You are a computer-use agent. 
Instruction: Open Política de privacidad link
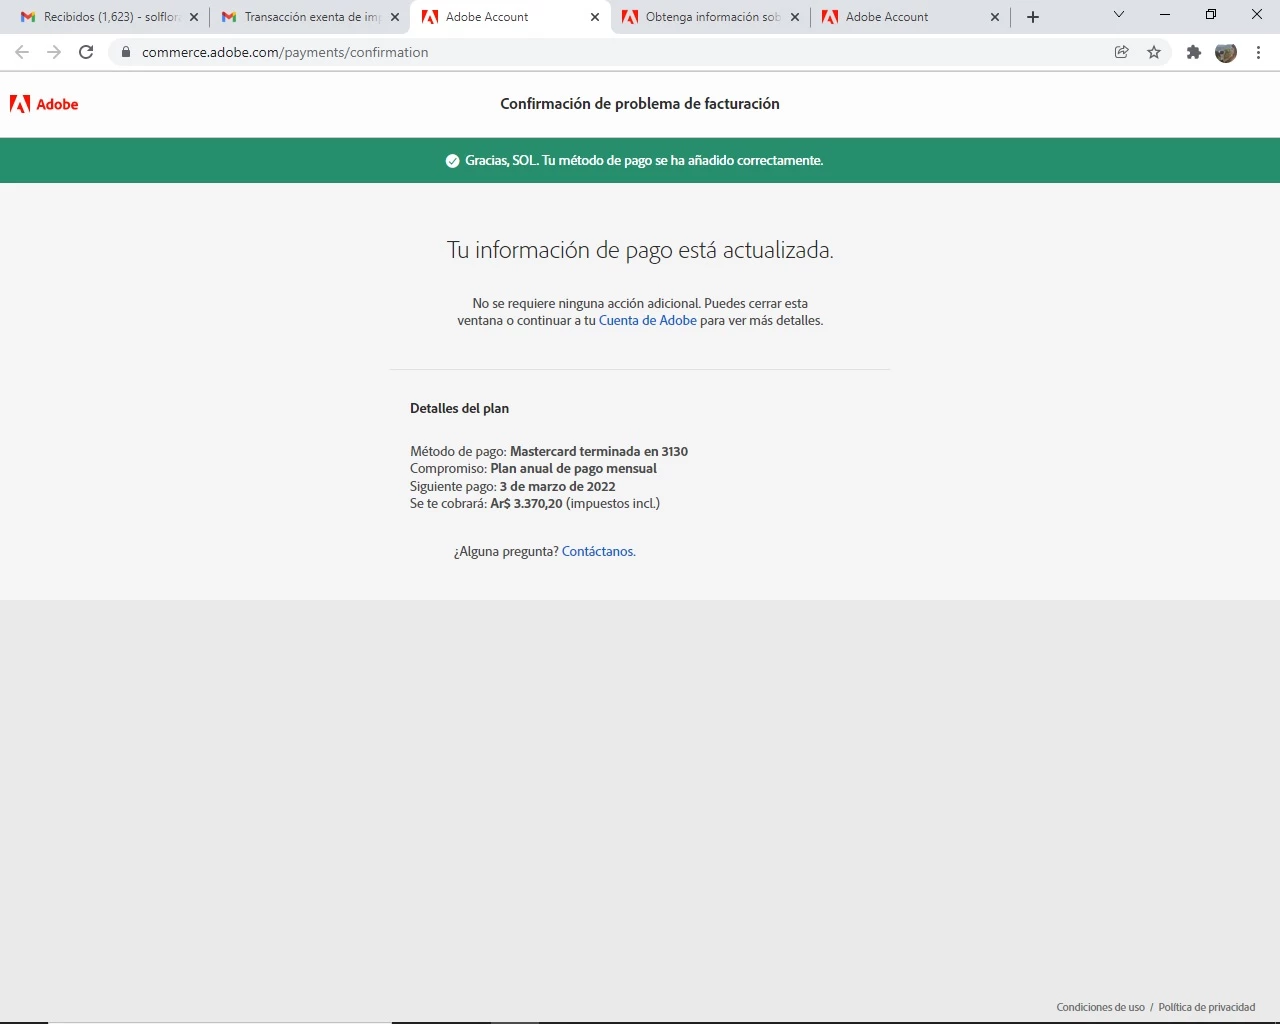1207,1007
